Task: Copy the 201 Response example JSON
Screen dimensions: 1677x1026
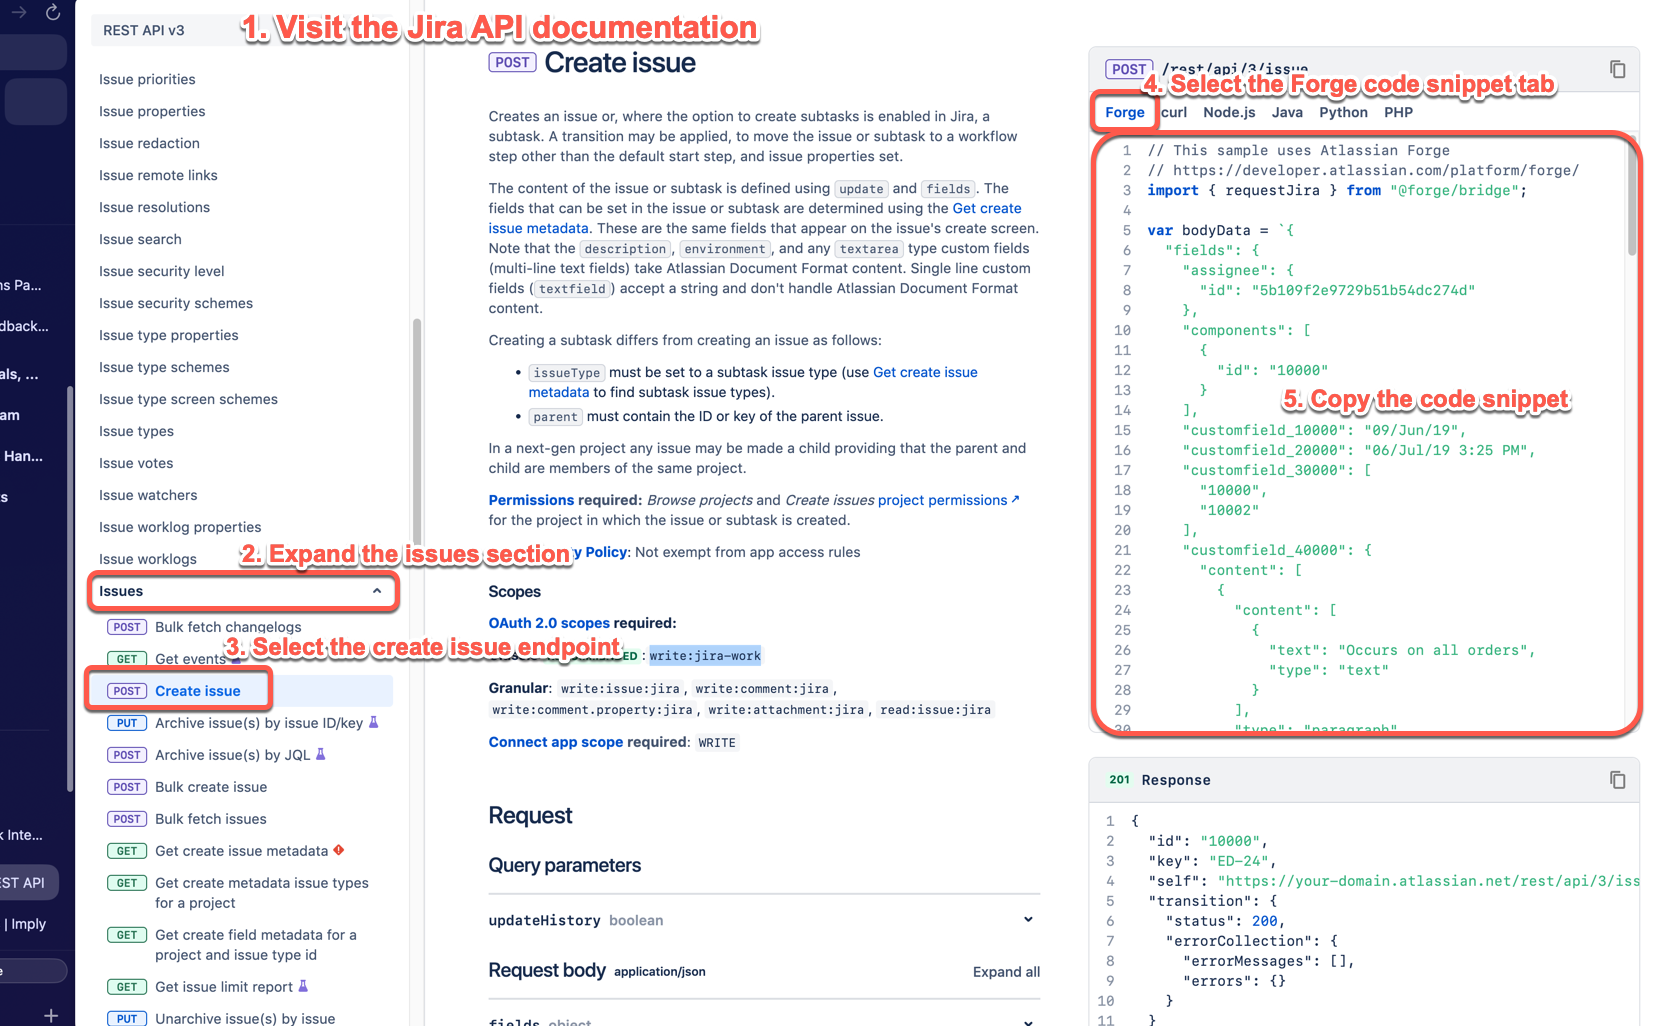Action: pos(1617,779)
